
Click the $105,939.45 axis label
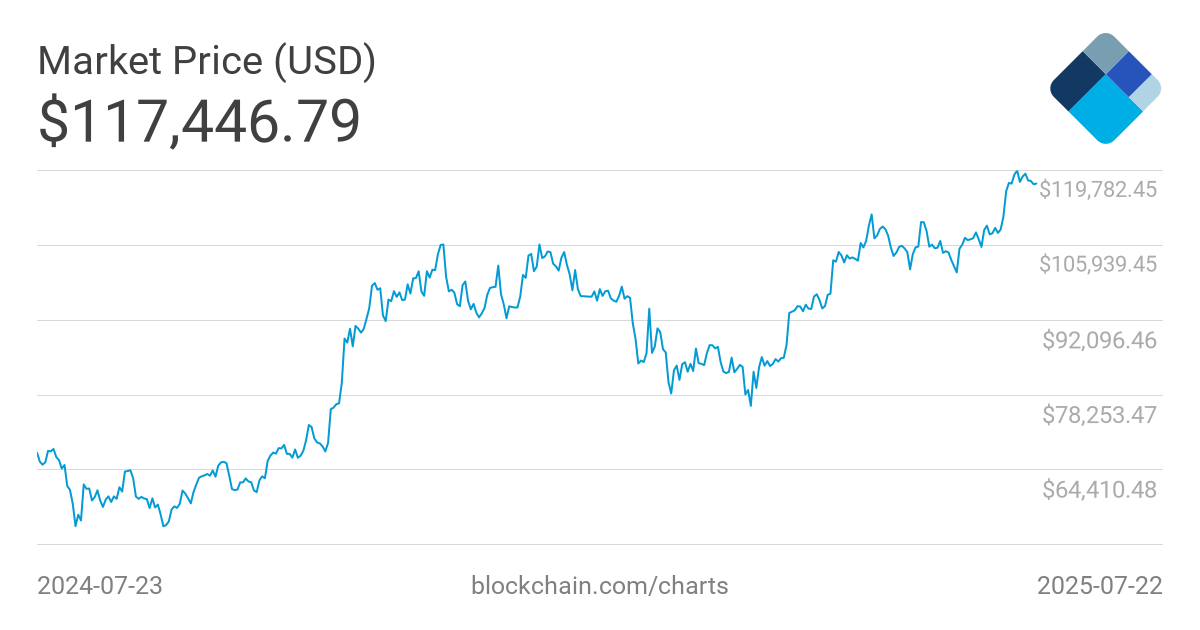pos(1098,264)
